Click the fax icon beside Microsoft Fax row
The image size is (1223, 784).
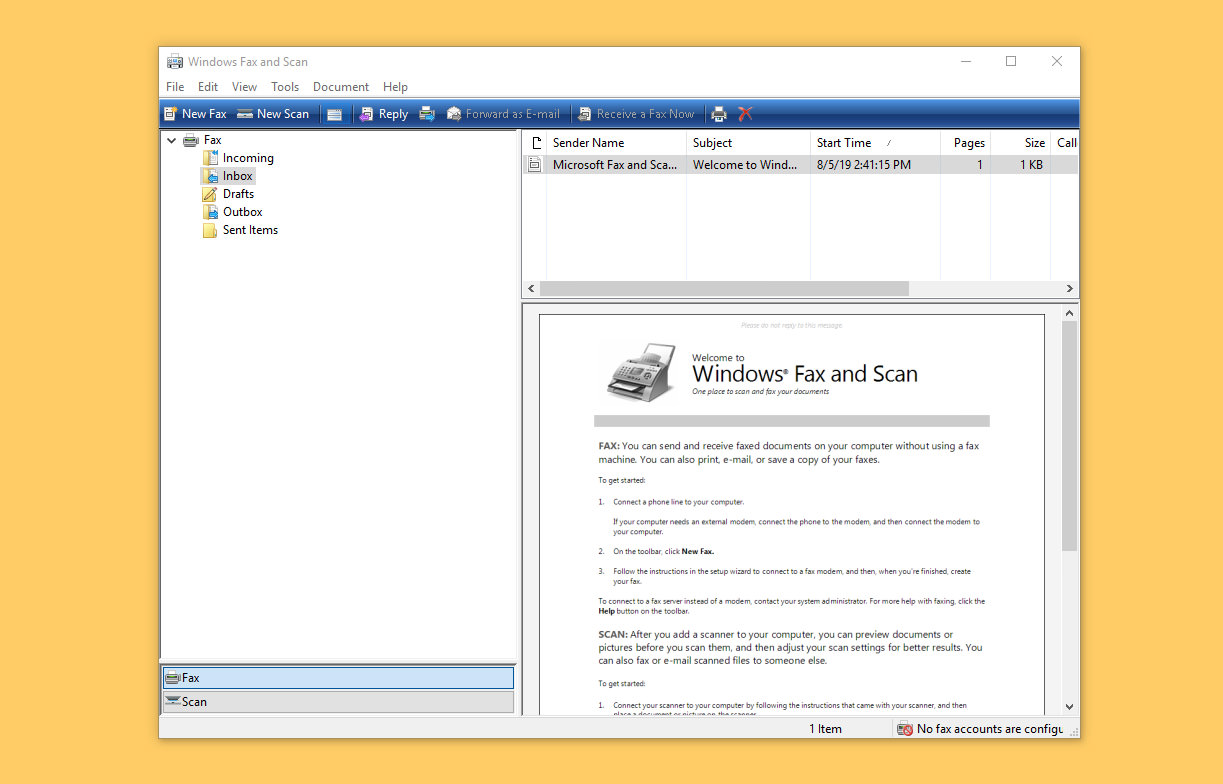535,165
